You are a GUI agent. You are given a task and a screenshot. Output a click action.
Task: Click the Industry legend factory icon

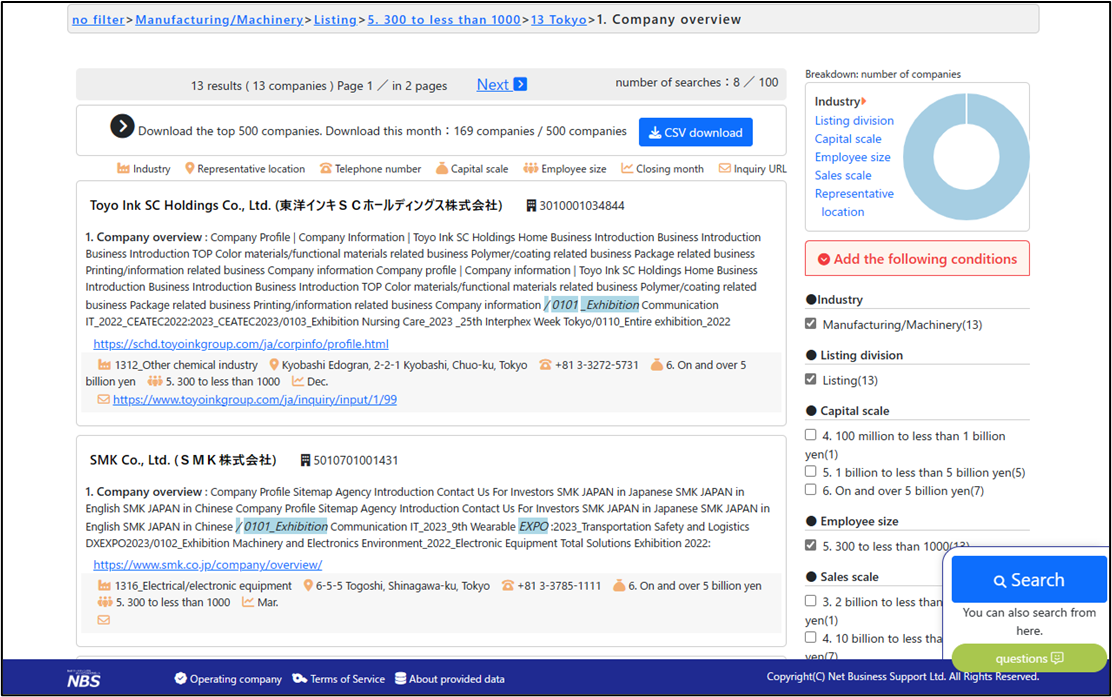[123, 169]
